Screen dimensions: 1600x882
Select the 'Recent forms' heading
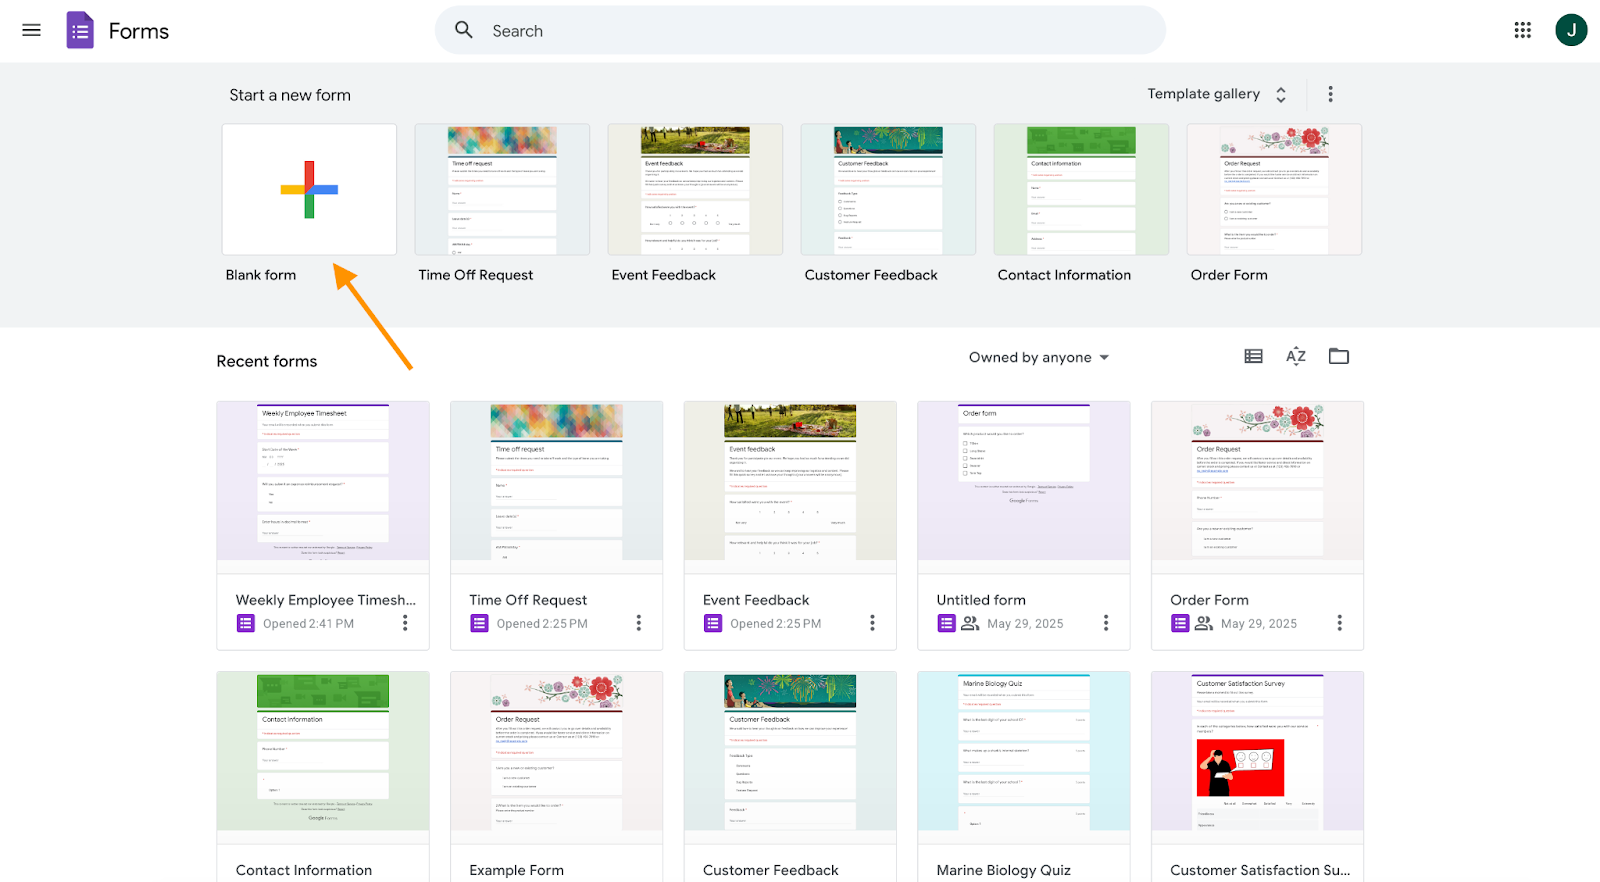pyautogui.click(x=267, y=361)
